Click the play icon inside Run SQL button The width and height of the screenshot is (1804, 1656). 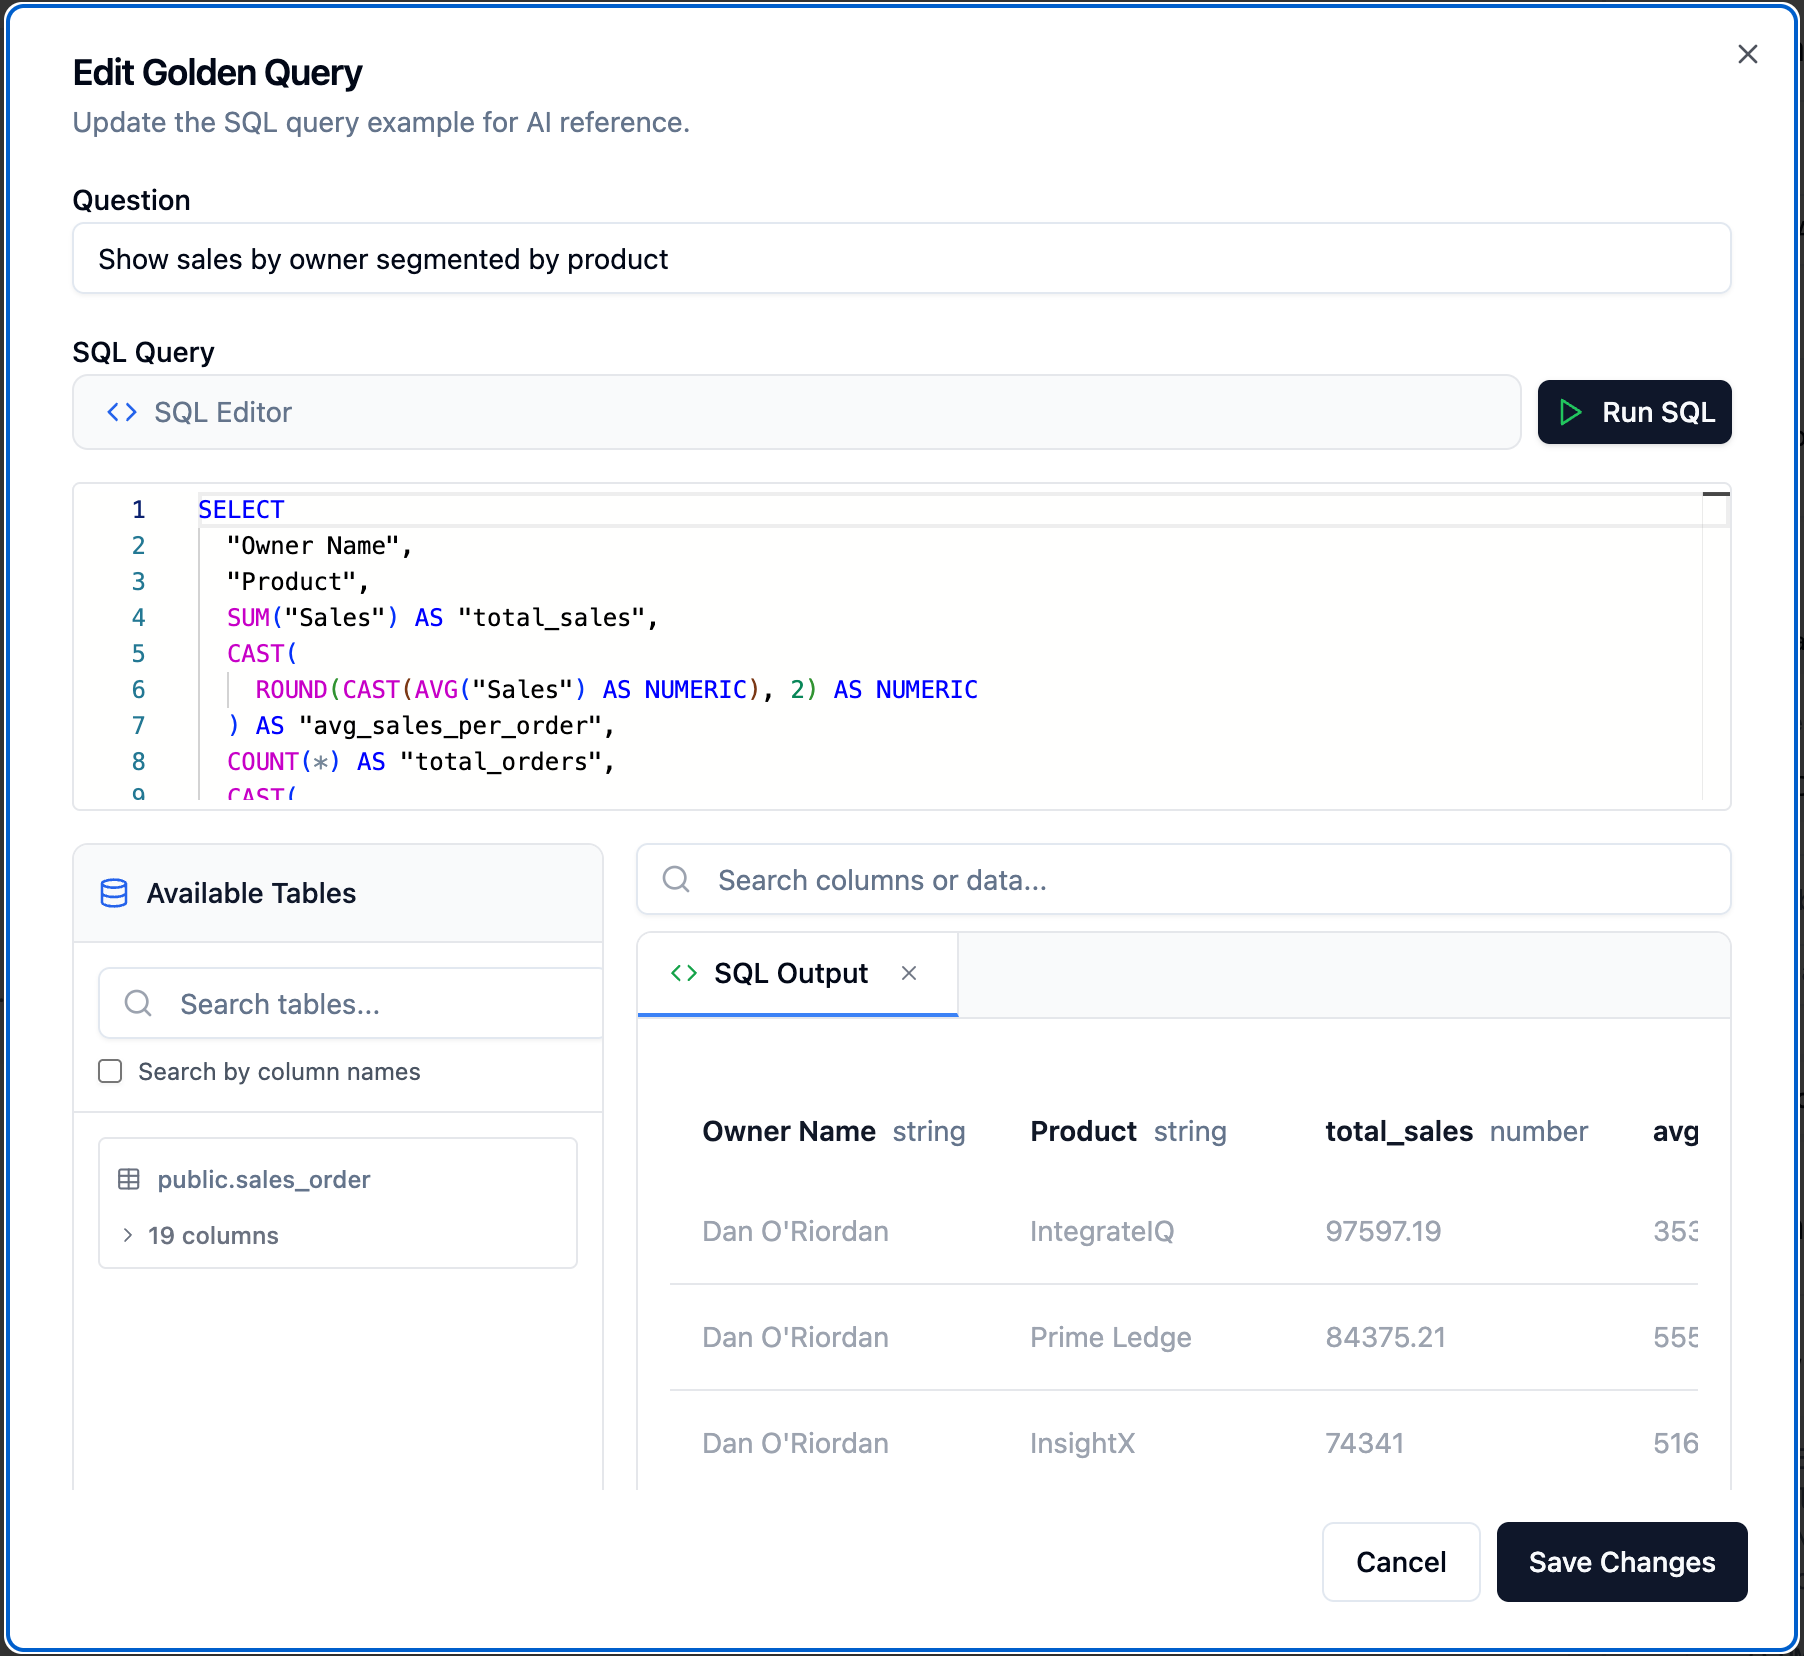(x=1571, y=412)
